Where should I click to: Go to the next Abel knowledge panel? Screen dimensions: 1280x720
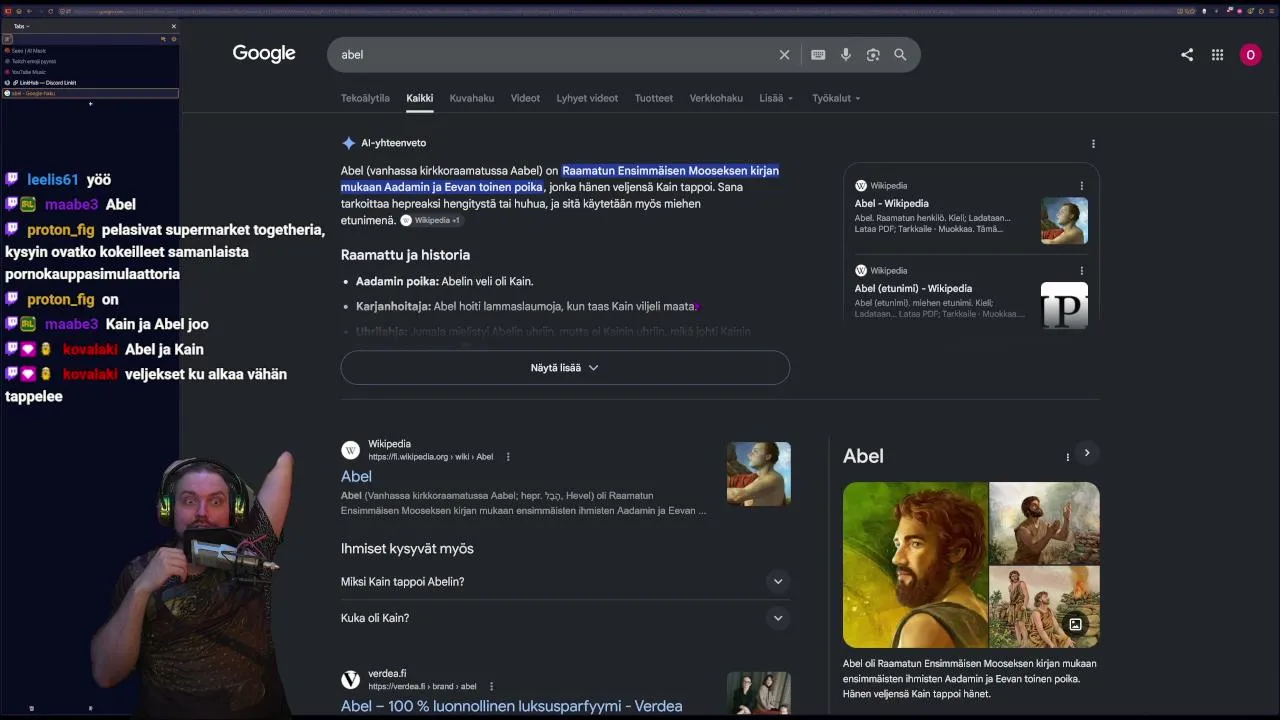pyautogui.click(x=1087, y=453)
